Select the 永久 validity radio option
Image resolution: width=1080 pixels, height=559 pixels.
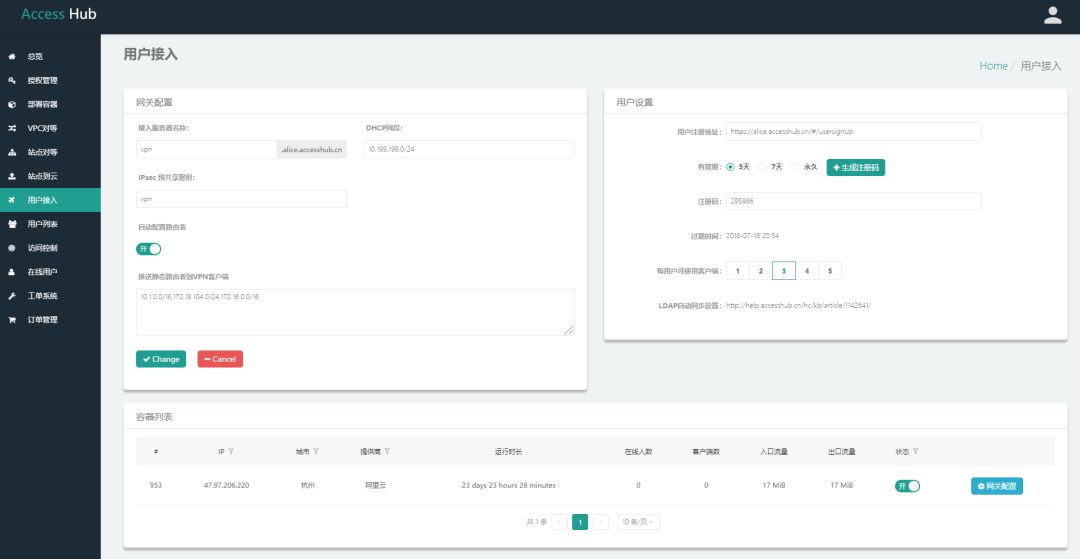[x=796, y=167]
